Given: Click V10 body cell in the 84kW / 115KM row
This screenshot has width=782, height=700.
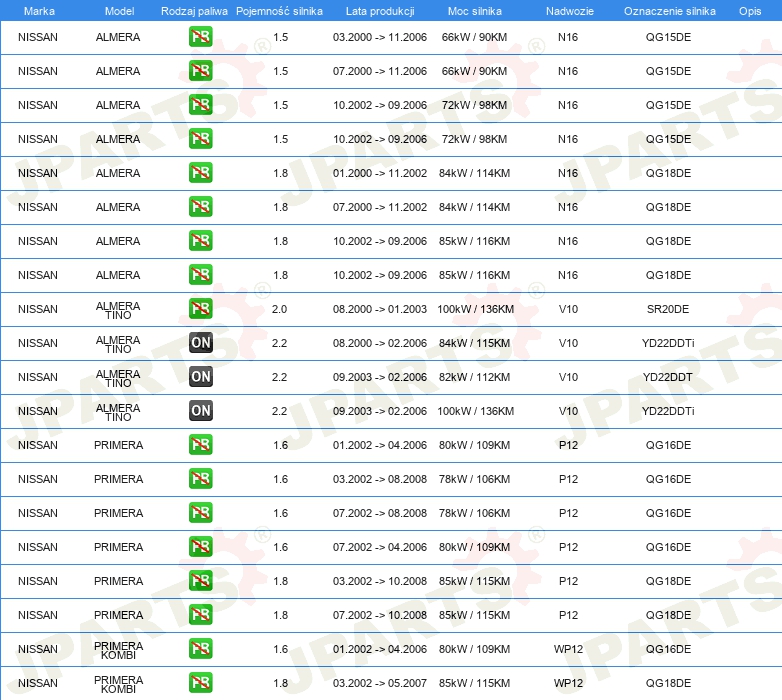Looking at the screenshot, I should click(568, 343).
